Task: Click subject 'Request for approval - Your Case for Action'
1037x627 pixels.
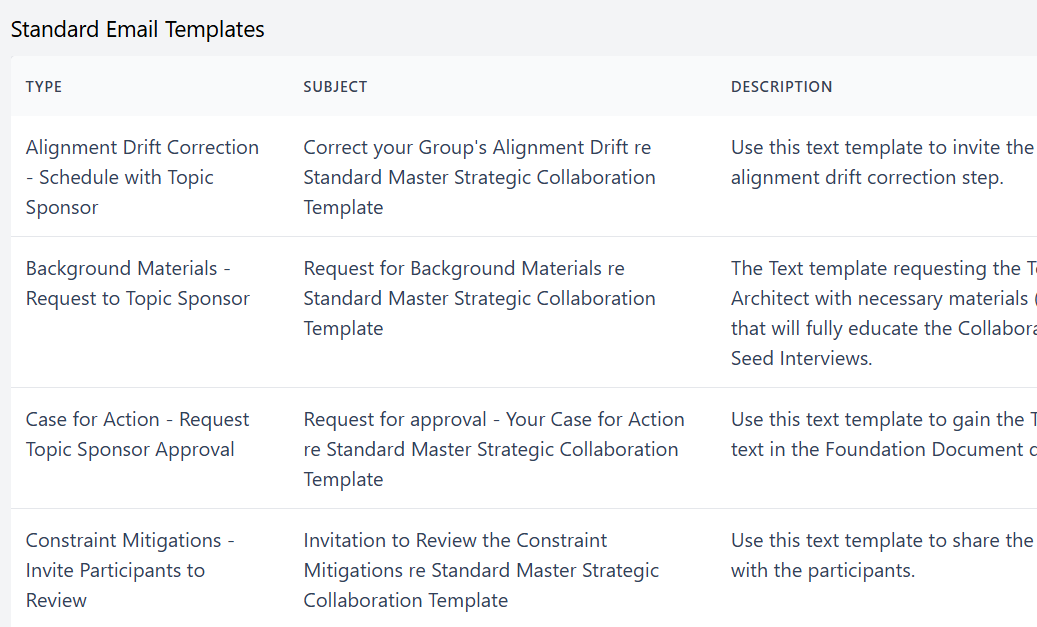Action: (x=494, y=449)
